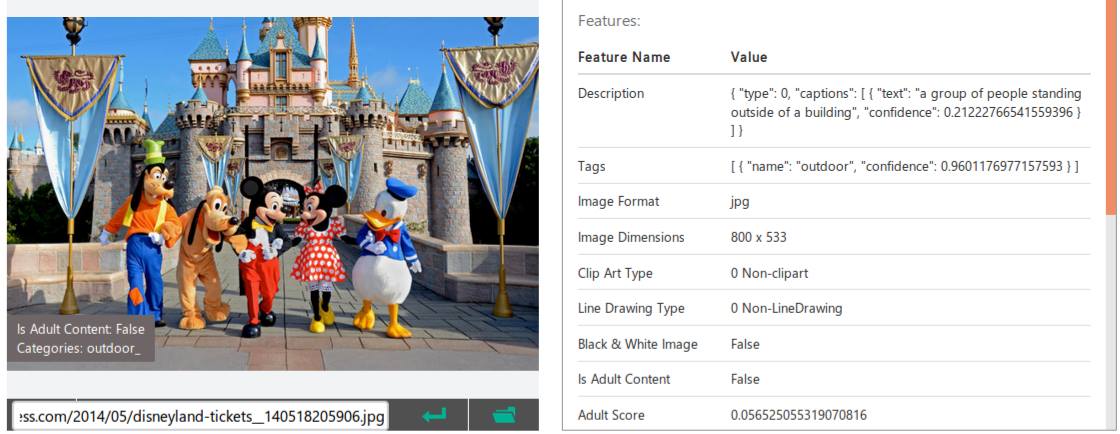Click the "Value" column header
Viewport: 1120px width, 434px height.
(749, 57)
